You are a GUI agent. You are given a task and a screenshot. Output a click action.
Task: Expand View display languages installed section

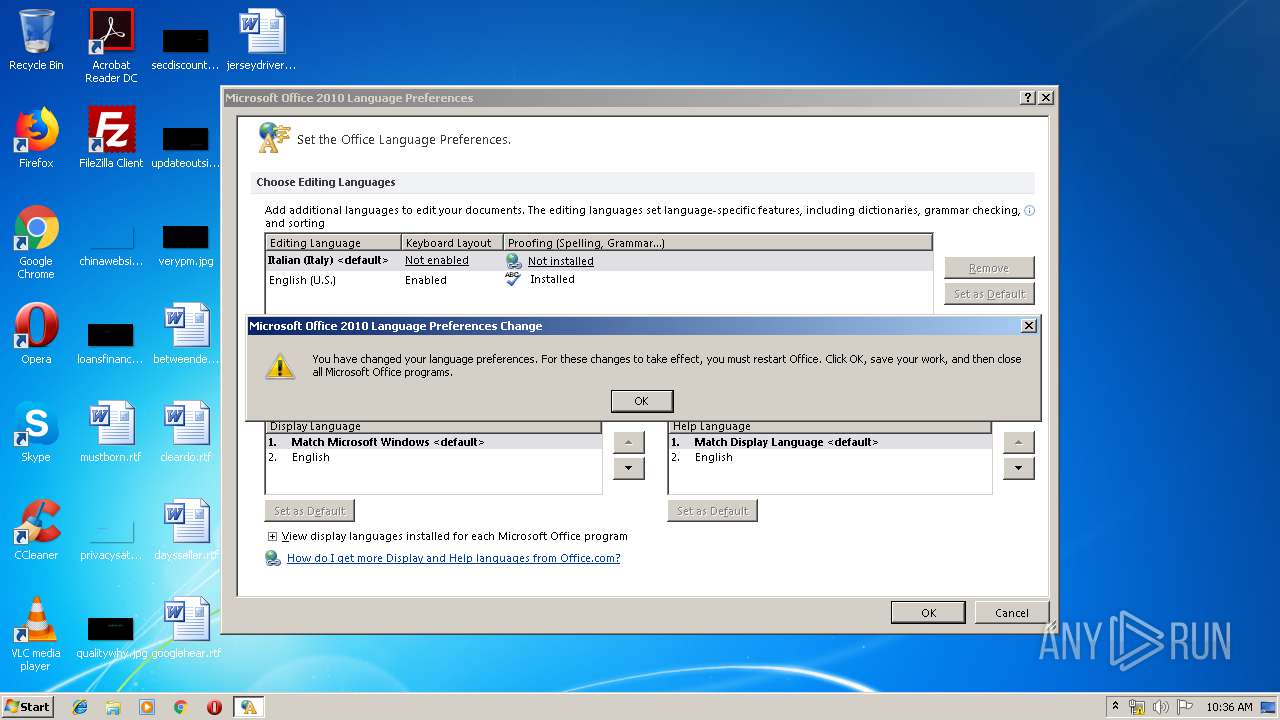point(272,536)
